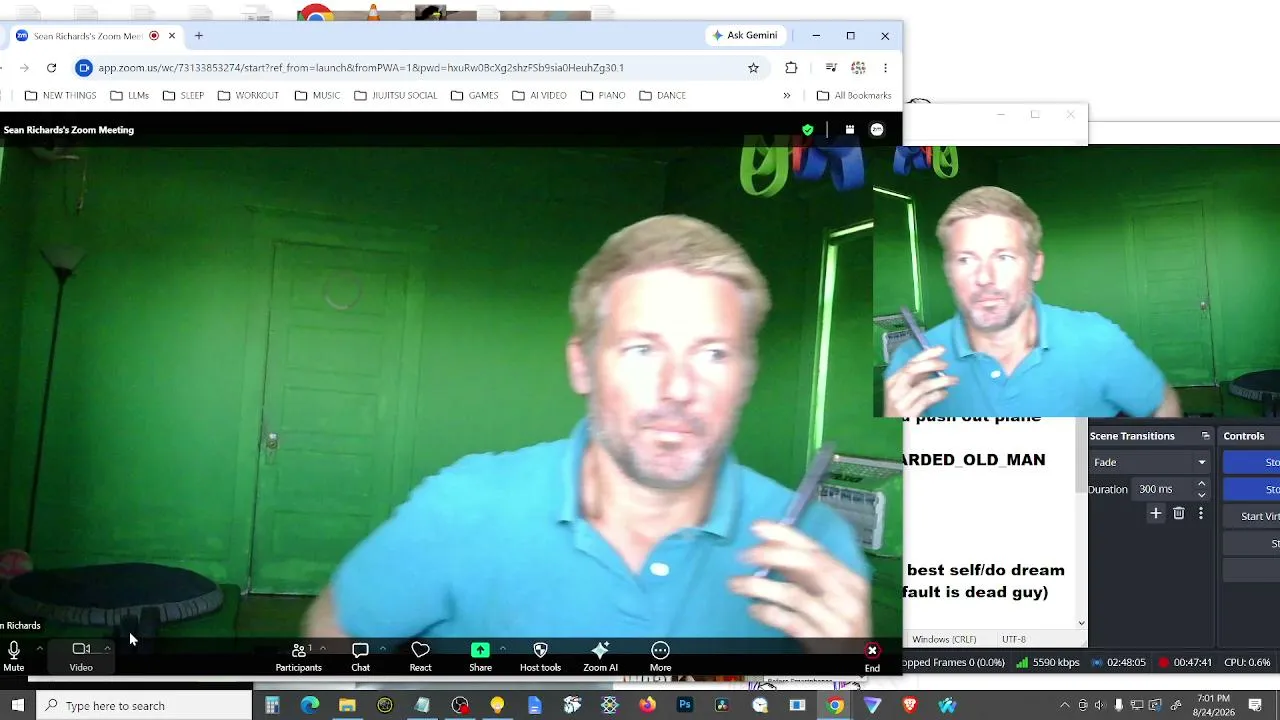The image size is (1280, 720).
Task: Decrease the OBS transition Duration value
Action: (1201, 494)
